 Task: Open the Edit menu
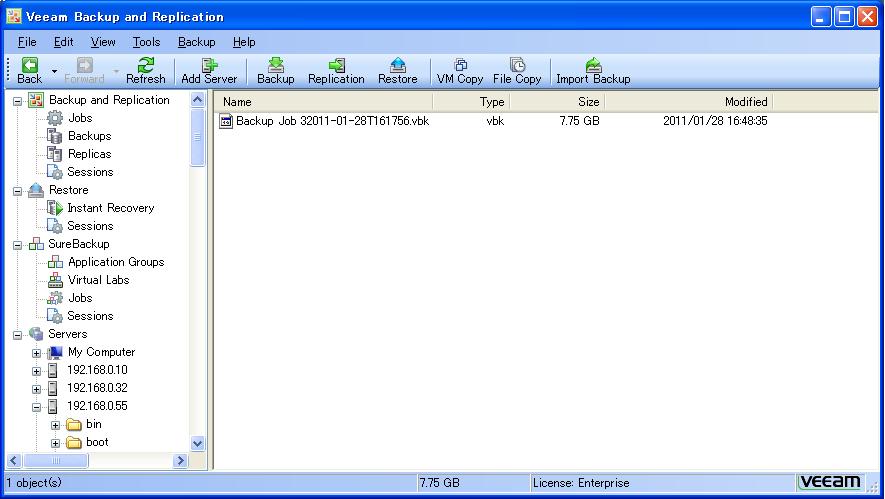63,42
